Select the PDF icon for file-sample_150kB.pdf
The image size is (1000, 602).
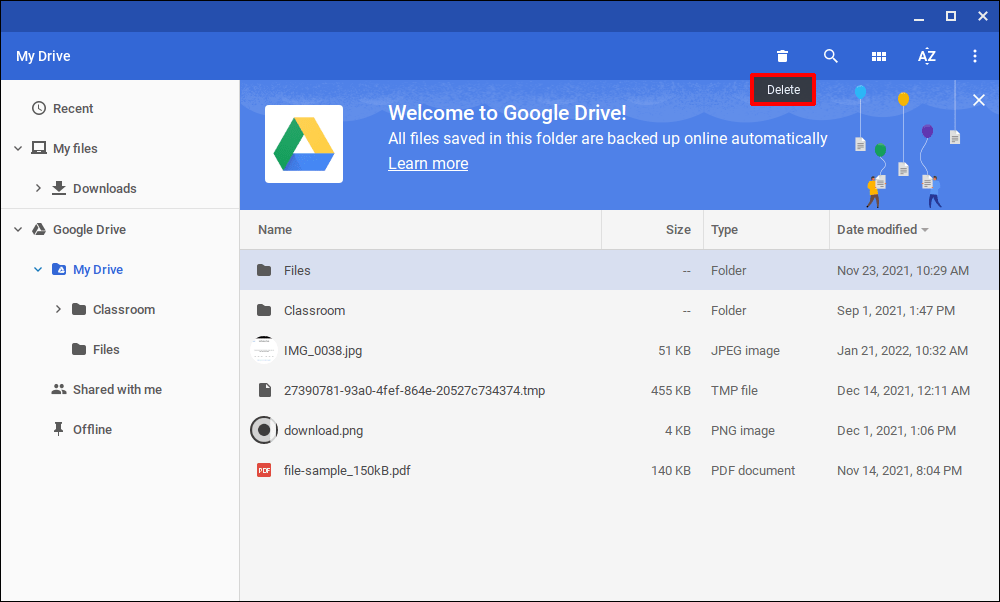264,470
